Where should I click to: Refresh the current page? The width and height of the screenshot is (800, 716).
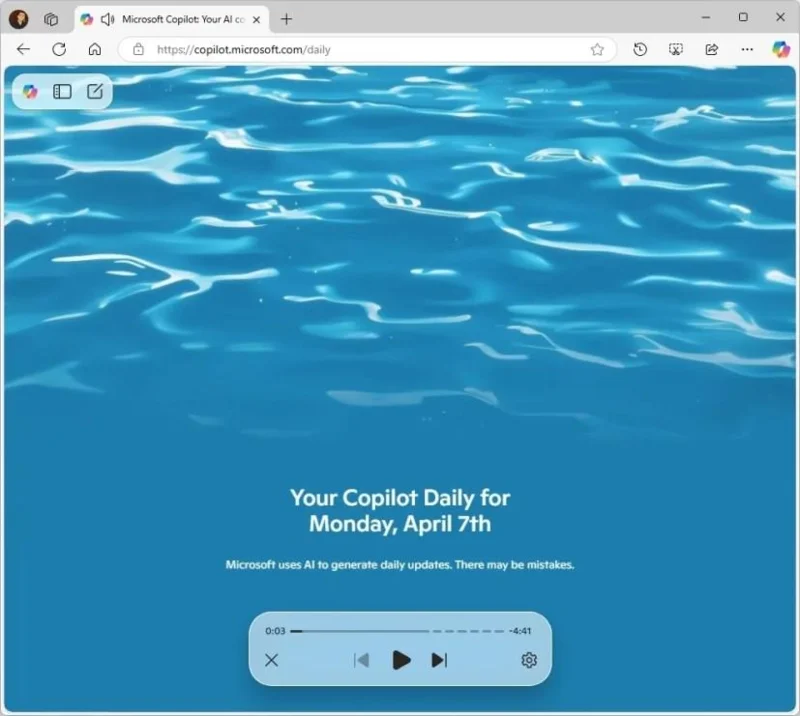(59, 50)
